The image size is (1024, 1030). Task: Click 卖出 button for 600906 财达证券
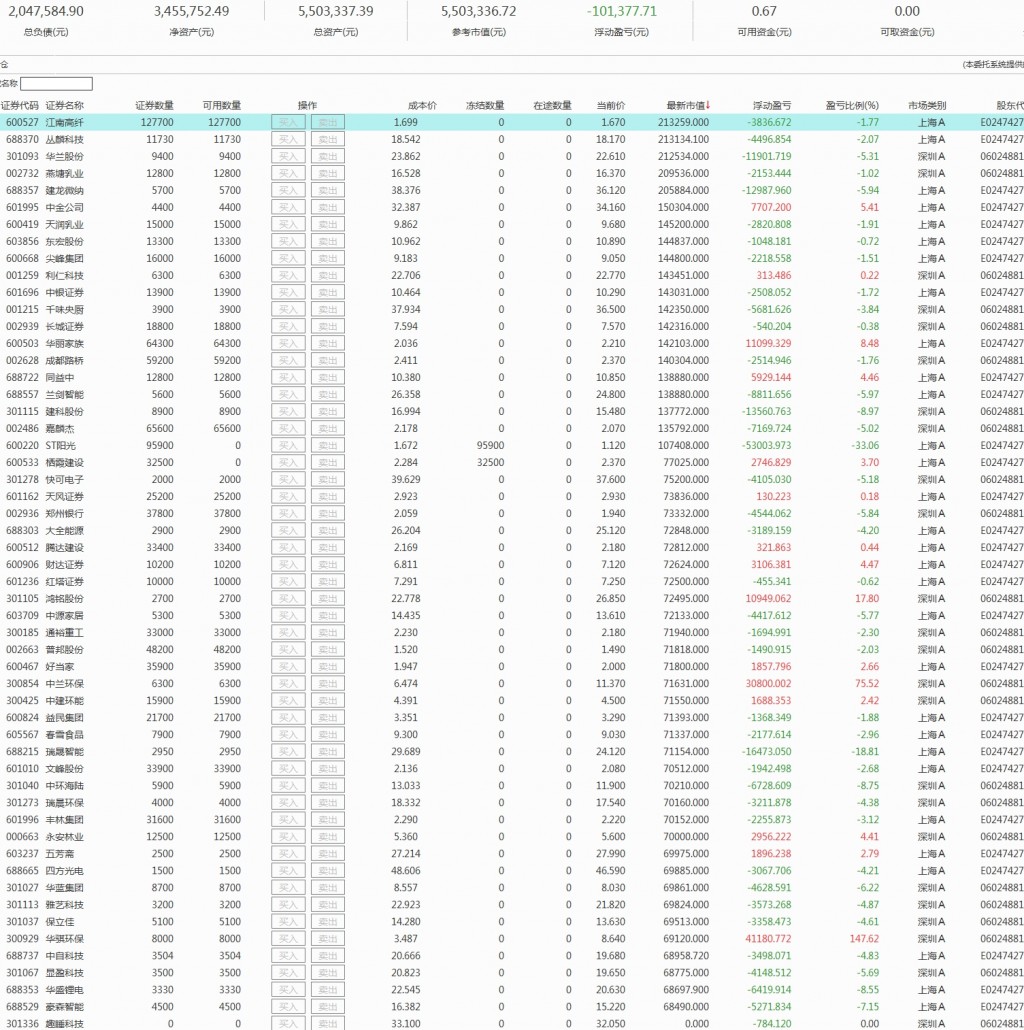tap(328, 564)
